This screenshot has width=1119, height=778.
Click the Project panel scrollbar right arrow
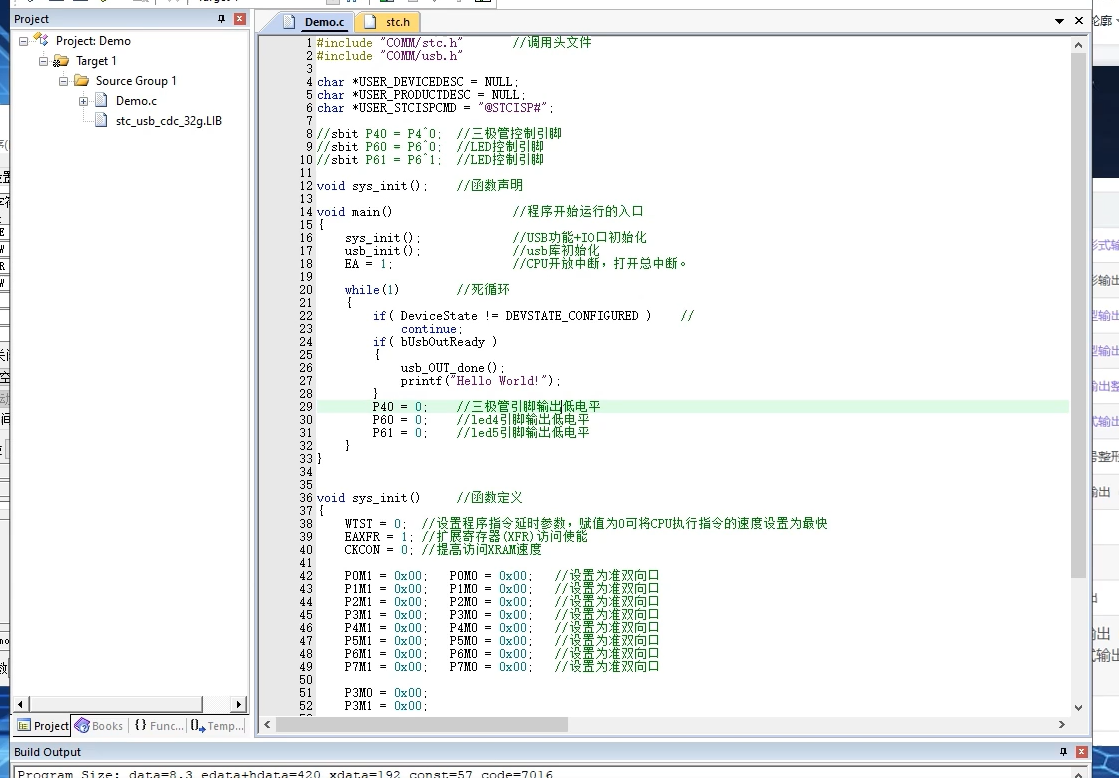(x=239, y=704)
